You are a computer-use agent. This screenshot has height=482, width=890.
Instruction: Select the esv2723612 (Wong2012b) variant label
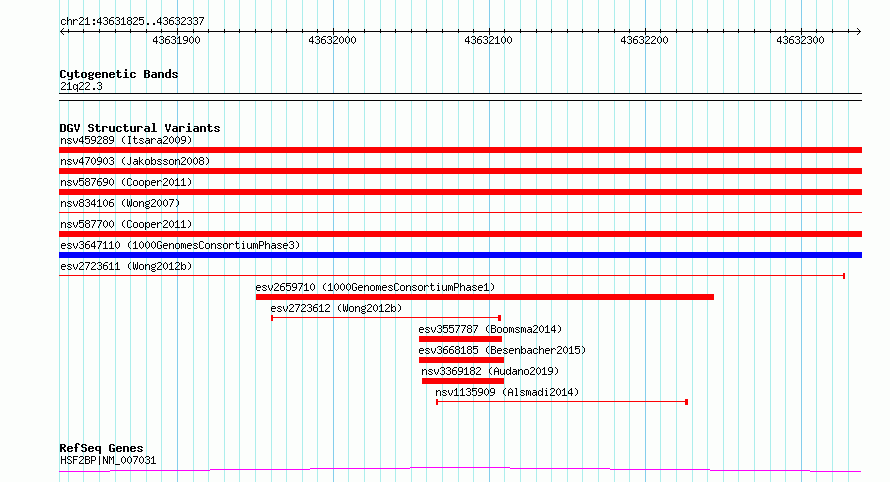336,308
